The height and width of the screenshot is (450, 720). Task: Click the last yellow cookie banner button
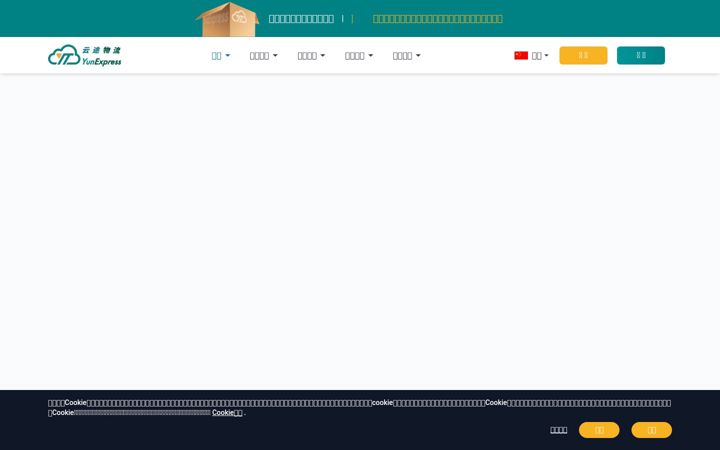(652, 430)
